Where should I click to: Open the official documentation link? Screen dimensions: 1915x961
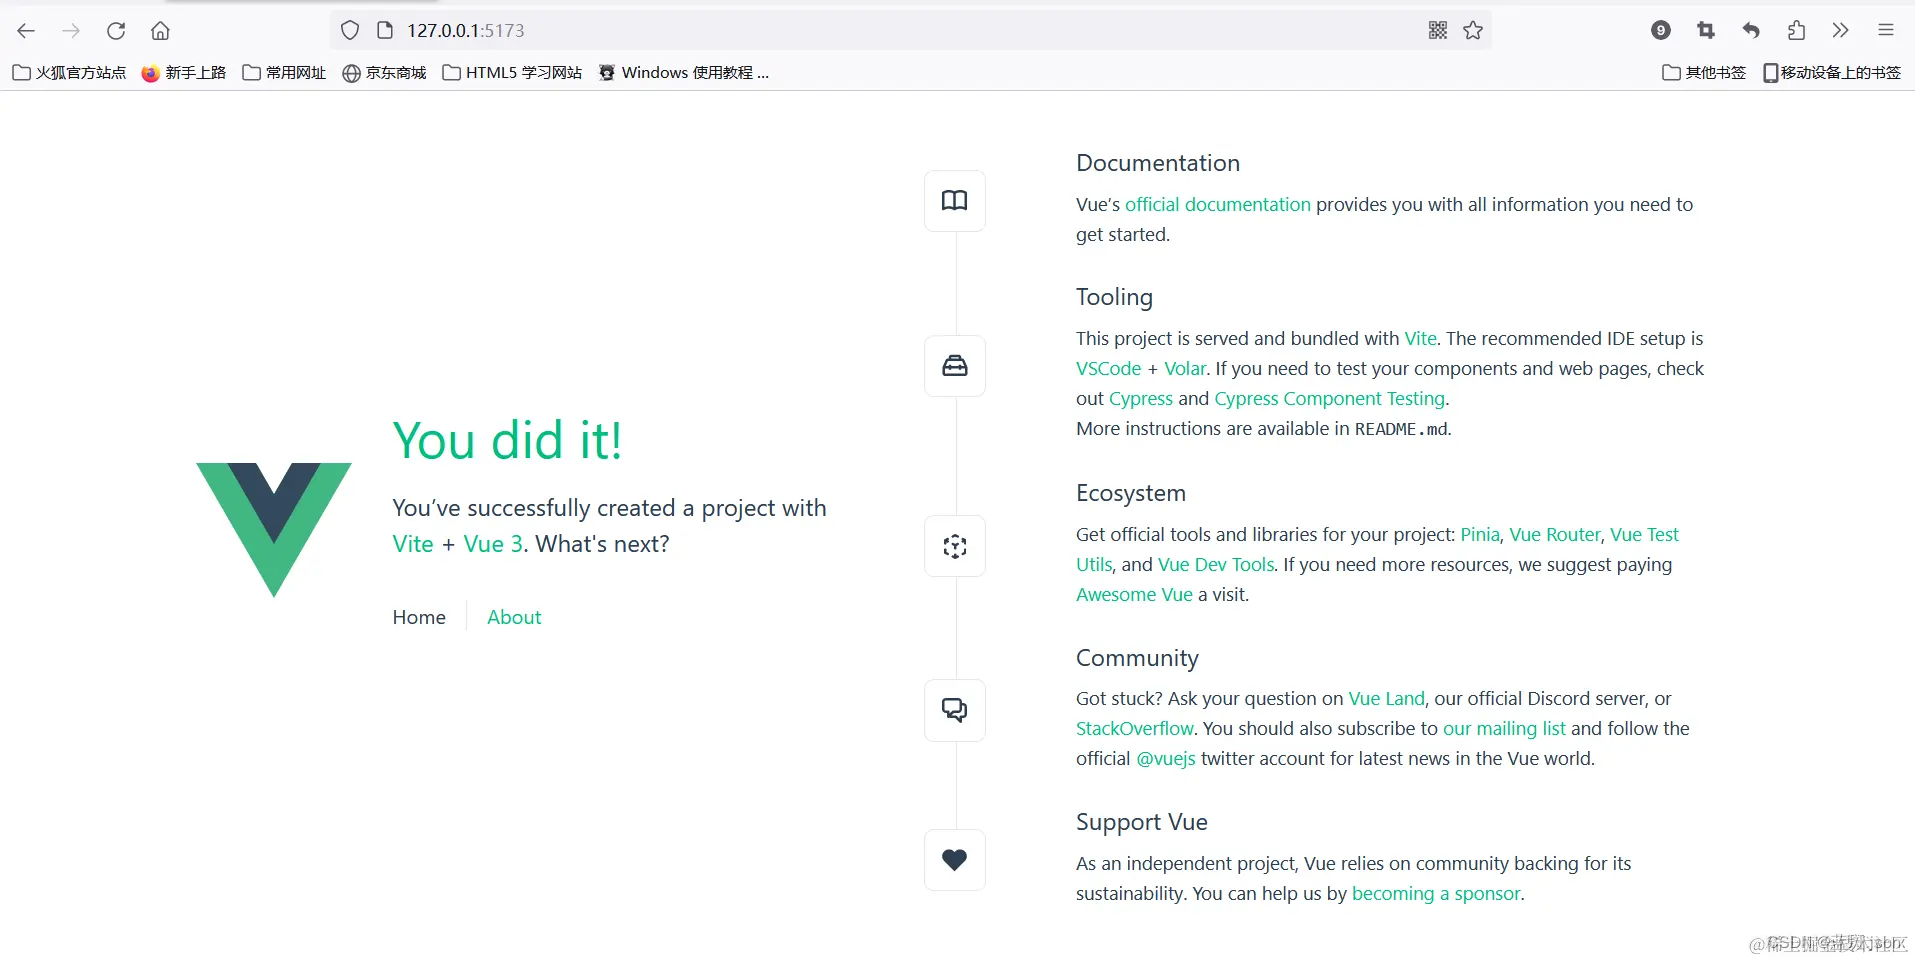(x=1218, y=205)
